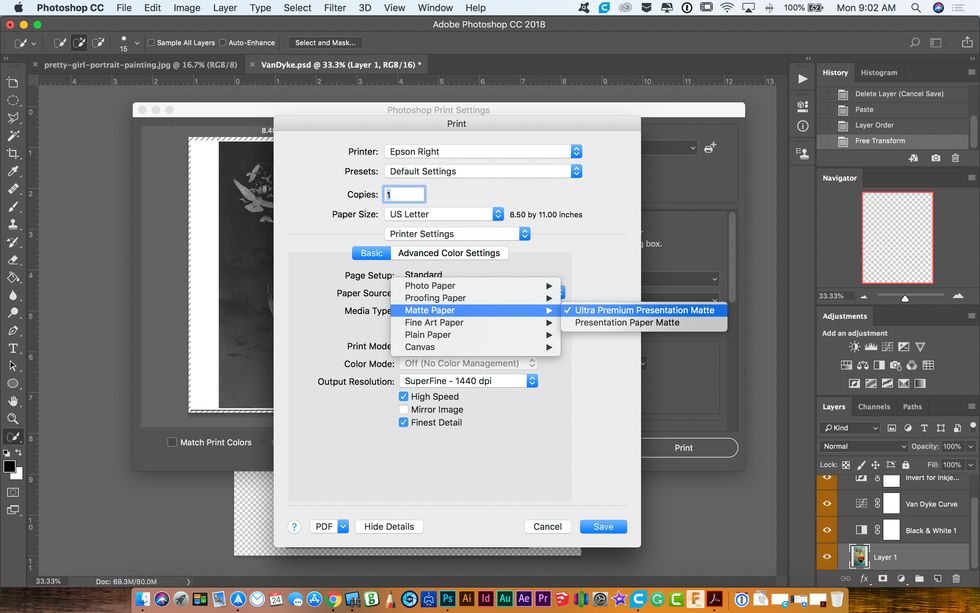Click inside the Copies input field
The width and height of the screenshot is (980, 613).
click(404, 193)
